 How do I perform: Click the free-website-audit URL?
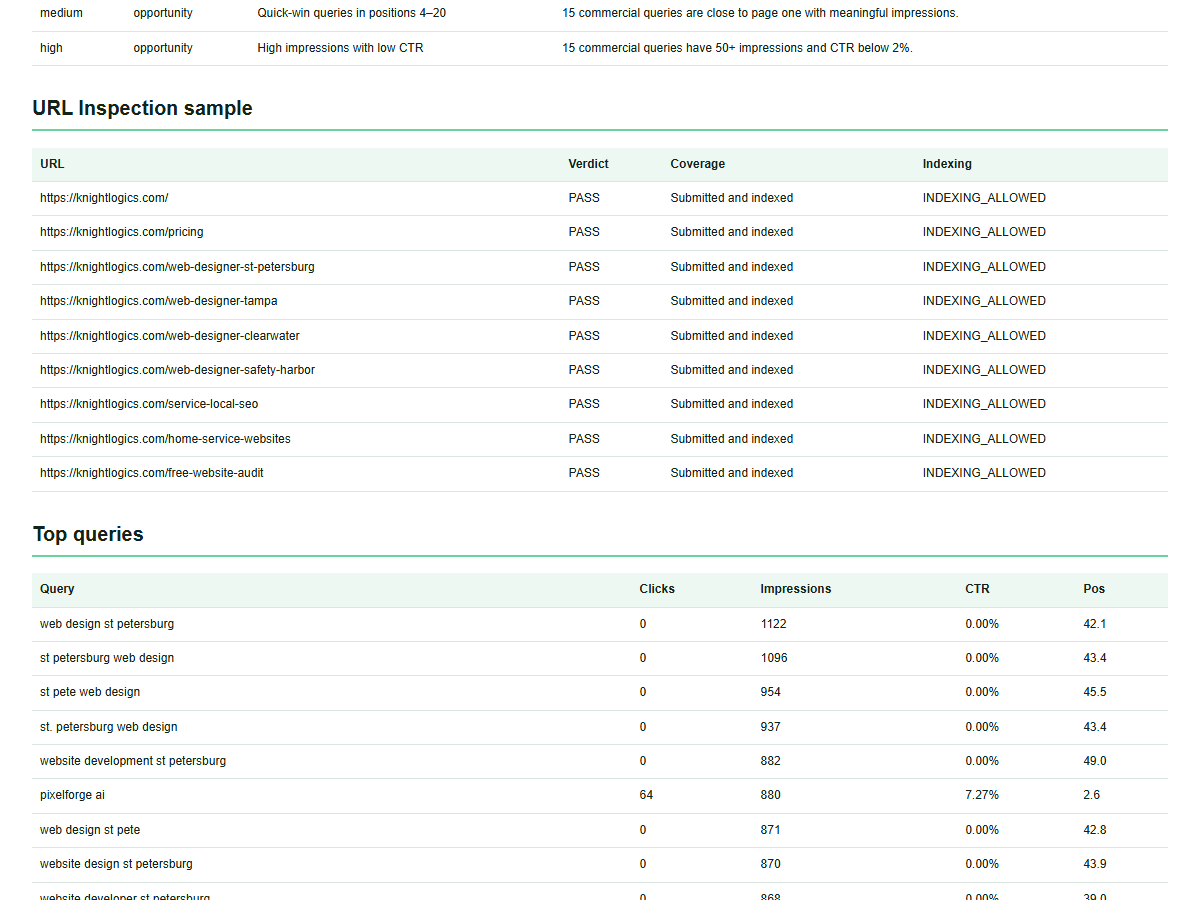[152, 473]
